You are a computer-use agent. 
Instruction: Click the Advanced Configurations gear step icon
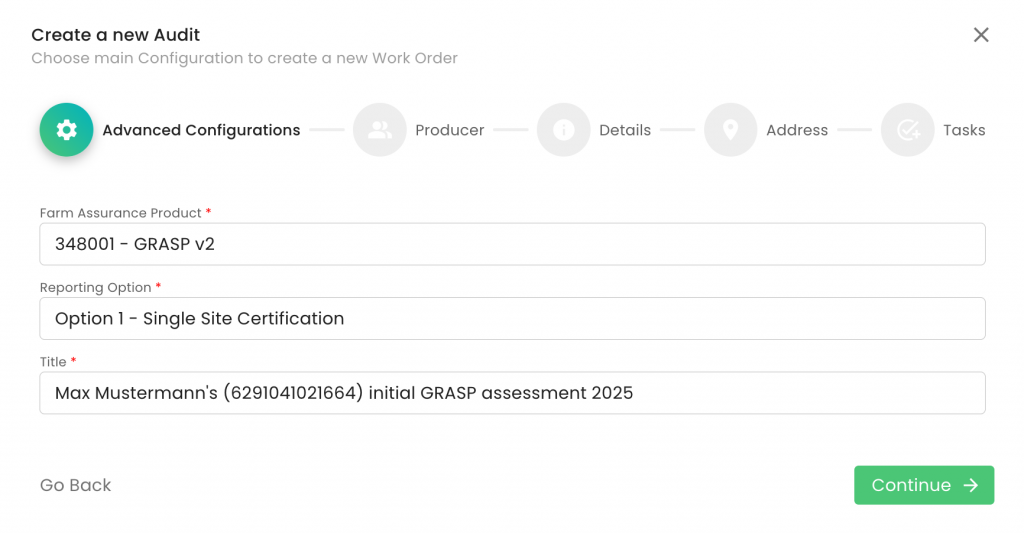[66, 130]
